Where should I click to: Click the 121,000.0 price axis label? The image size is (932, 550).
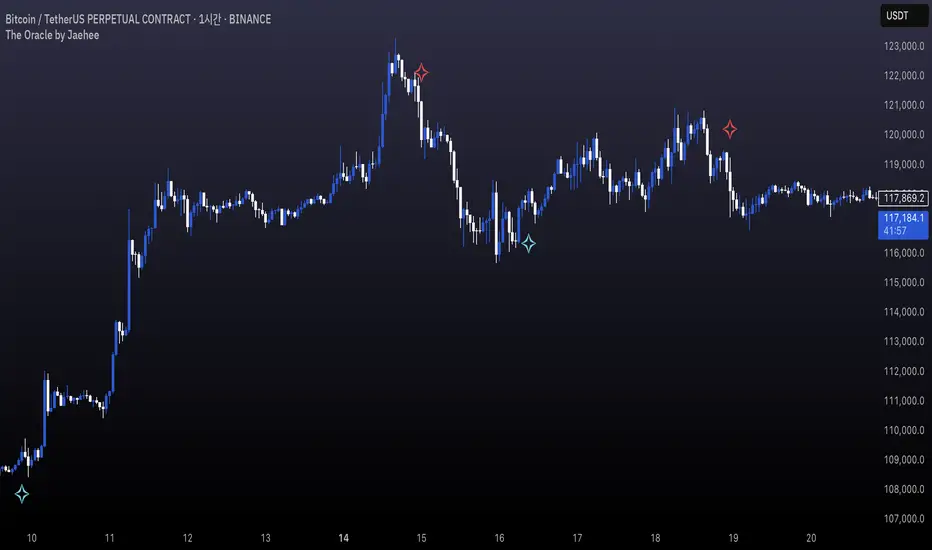(904, 105)
